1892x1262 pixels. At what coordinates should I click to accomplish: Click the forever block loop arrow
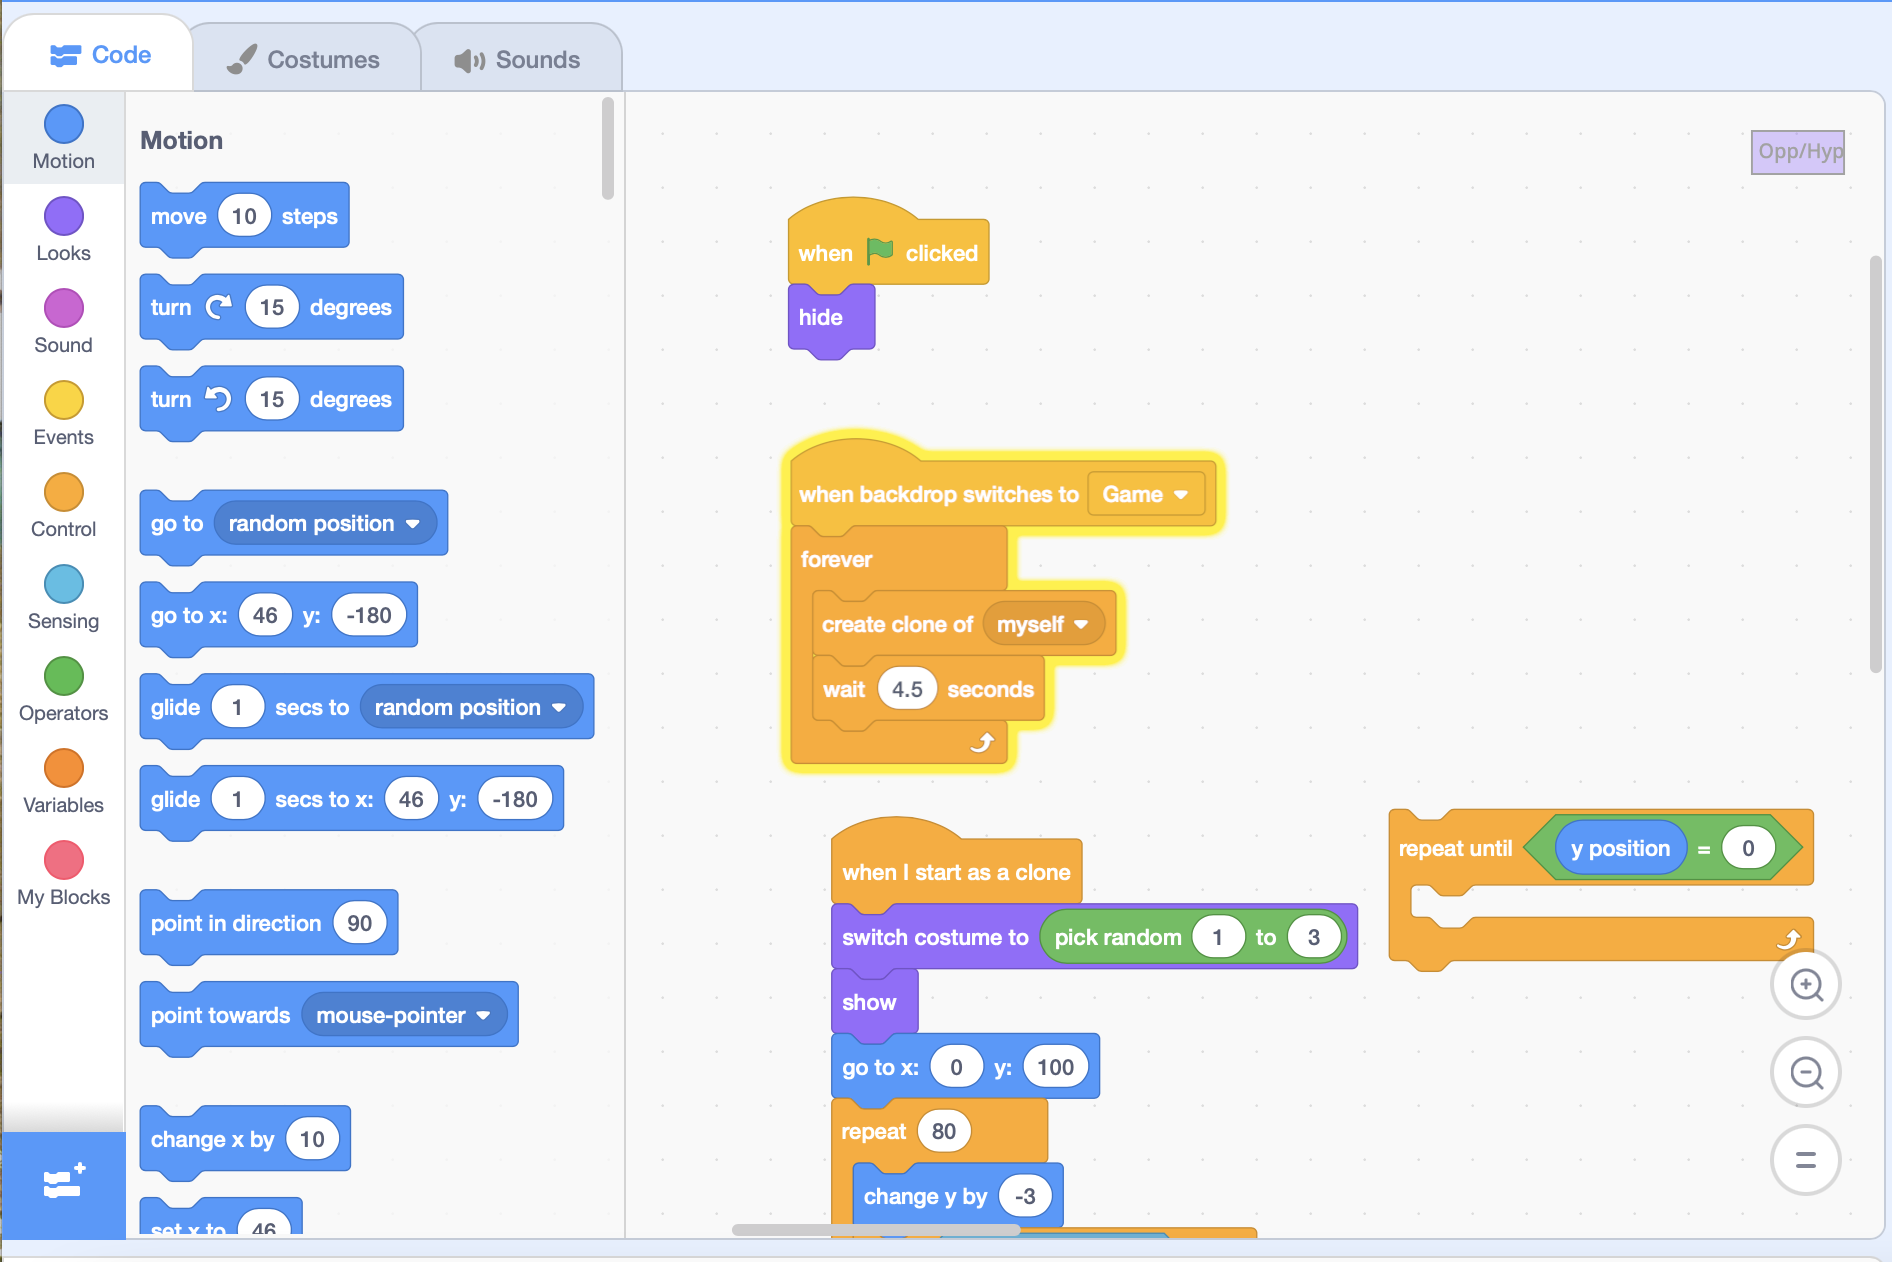click(x=983, y=742)
